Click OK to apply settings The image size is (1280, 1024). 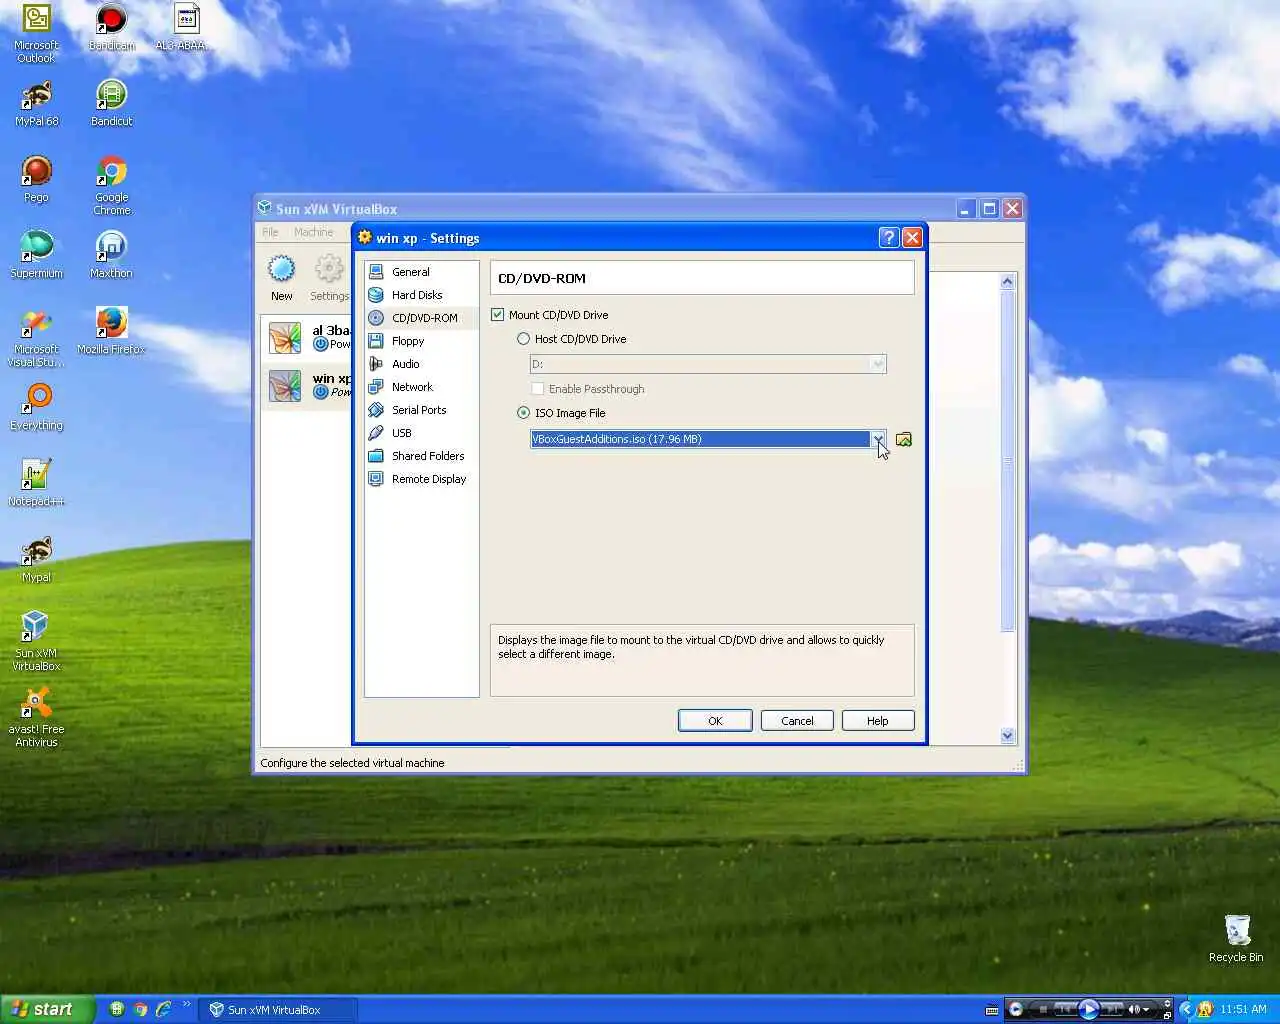click(x=715, y=721)
